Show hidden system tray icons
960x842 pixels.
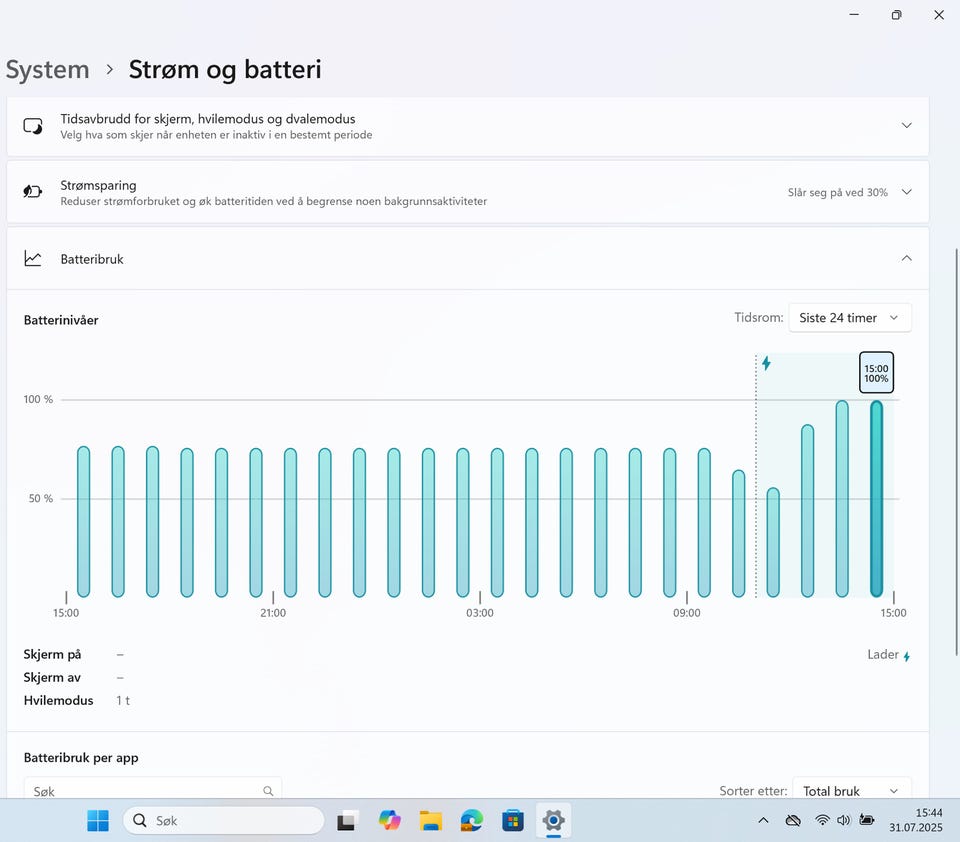point(763,820)
